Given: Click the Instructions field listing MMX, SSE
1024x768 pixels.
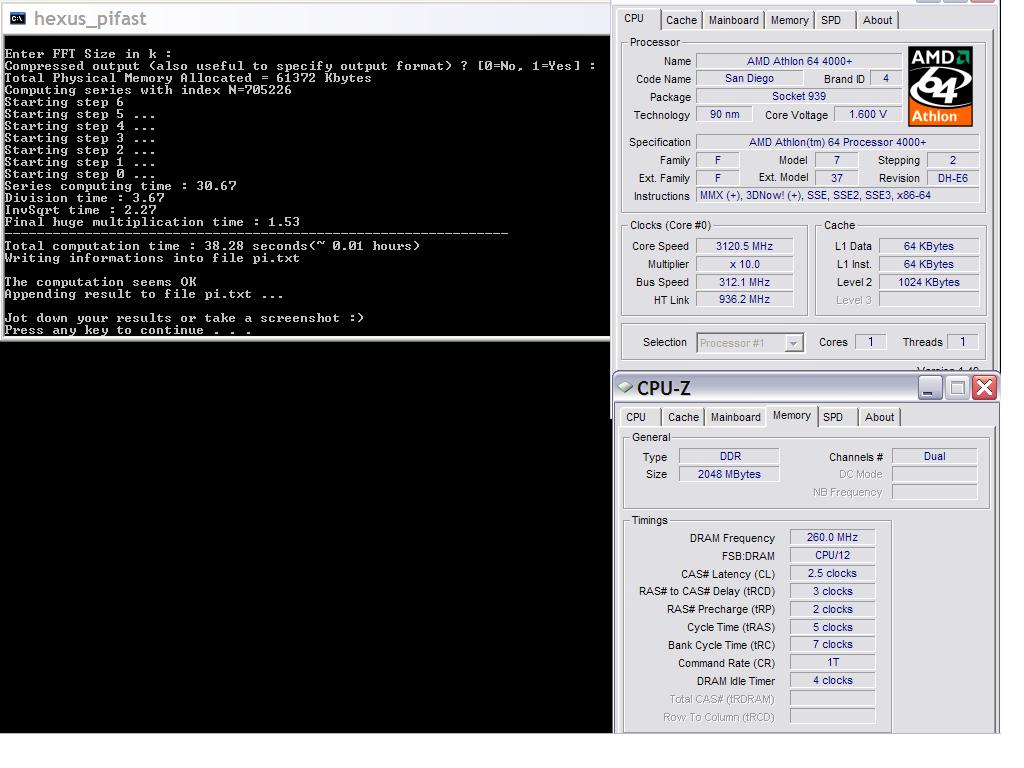Looking at the screenshot, I should 838,195.
